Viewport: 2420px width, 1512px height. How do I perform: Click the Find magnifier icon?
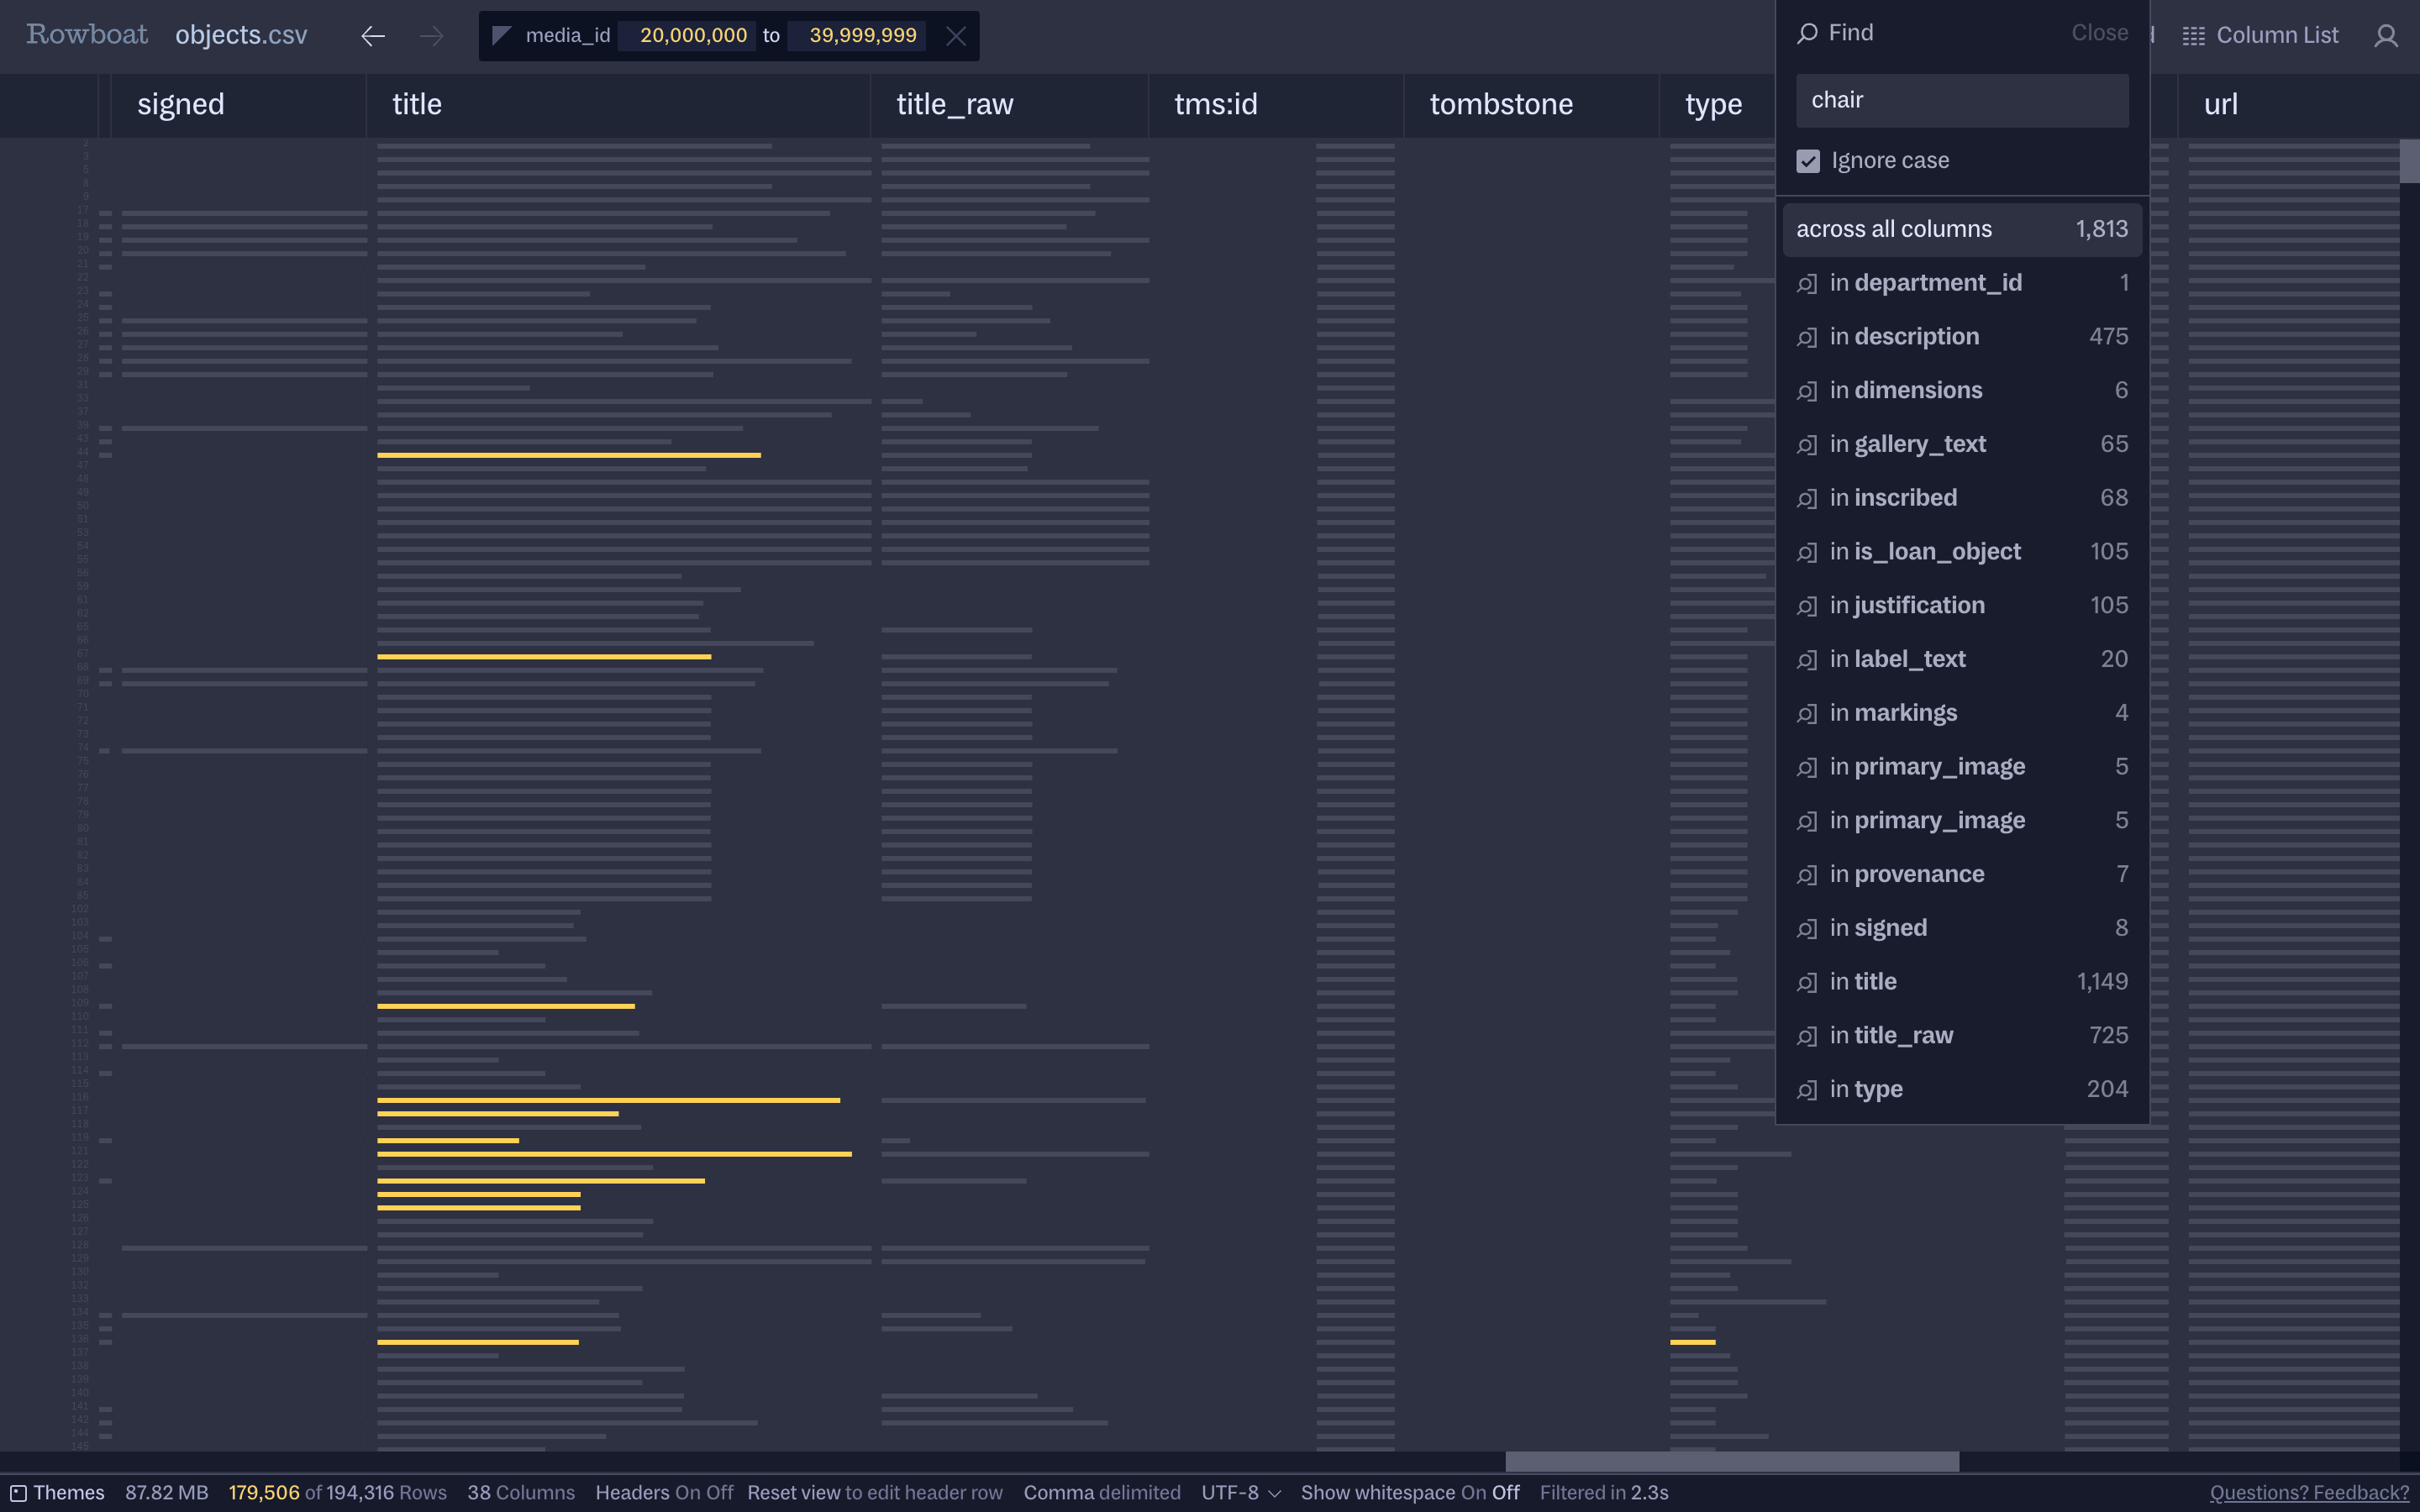1807,33
